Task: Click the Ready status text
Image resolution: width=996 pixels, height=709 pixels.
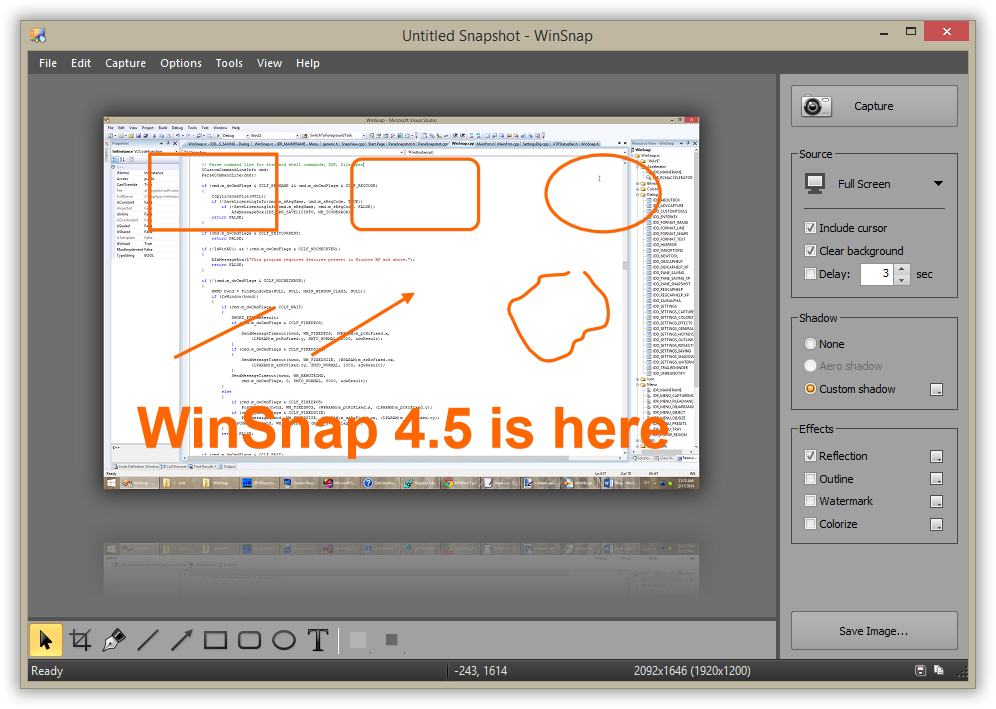Action: [x=47, y=671]
